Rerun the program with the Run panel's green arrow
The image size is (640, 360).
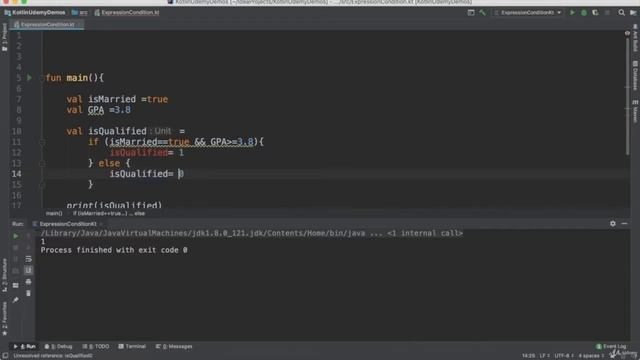click(16, 236)
